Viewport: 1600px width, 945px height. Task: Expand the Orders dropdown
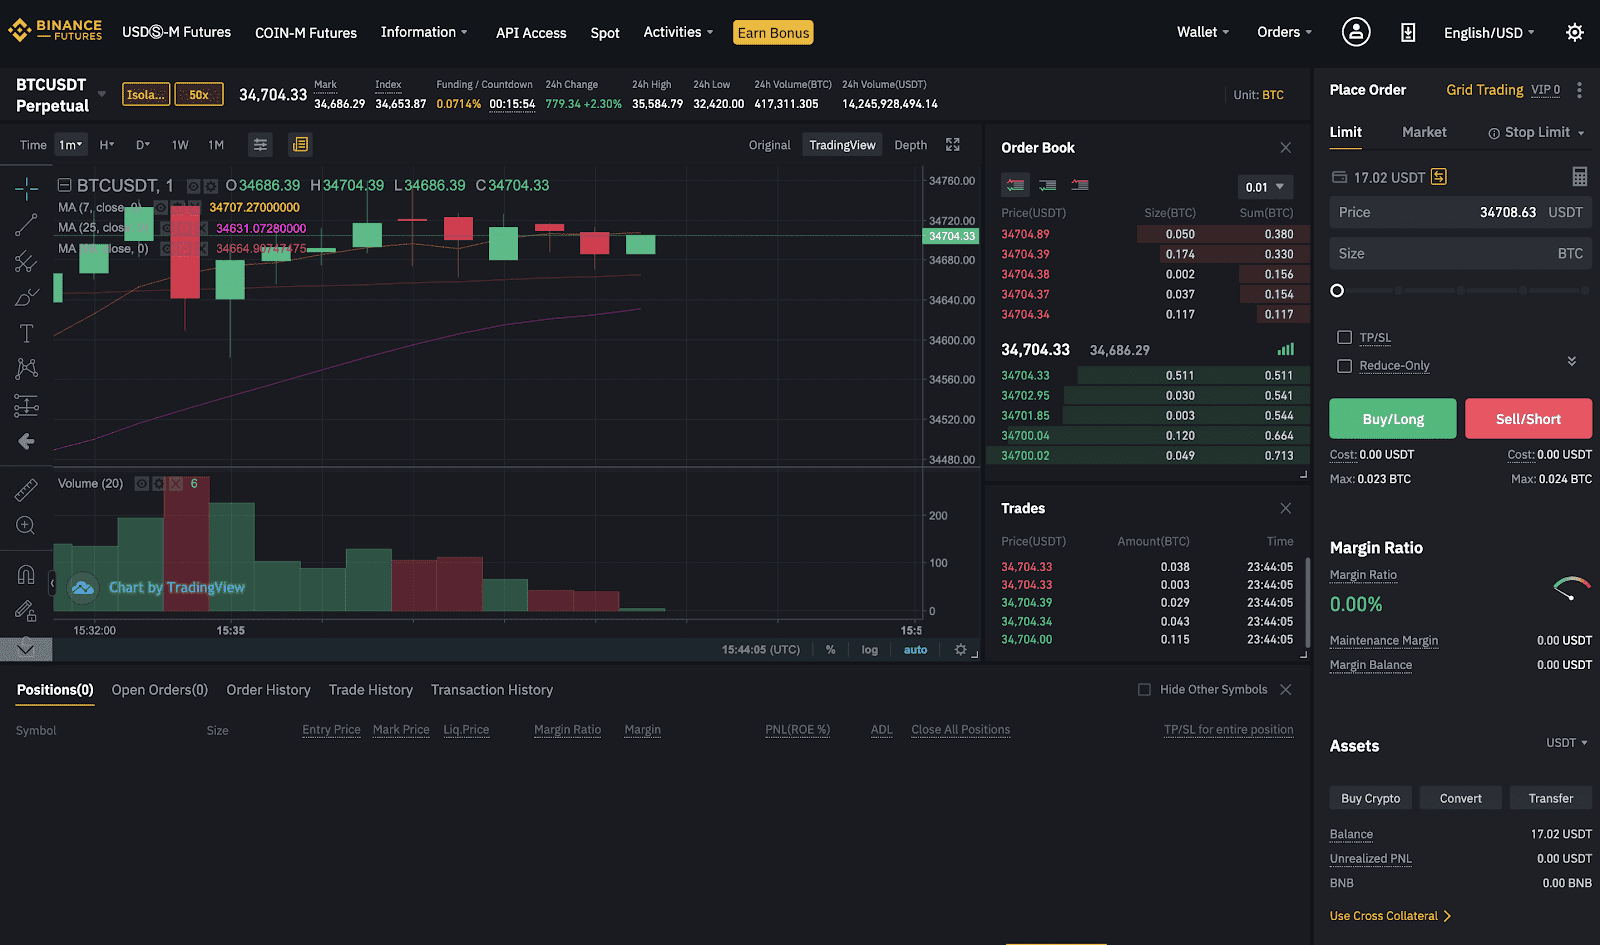[1284, 32]
